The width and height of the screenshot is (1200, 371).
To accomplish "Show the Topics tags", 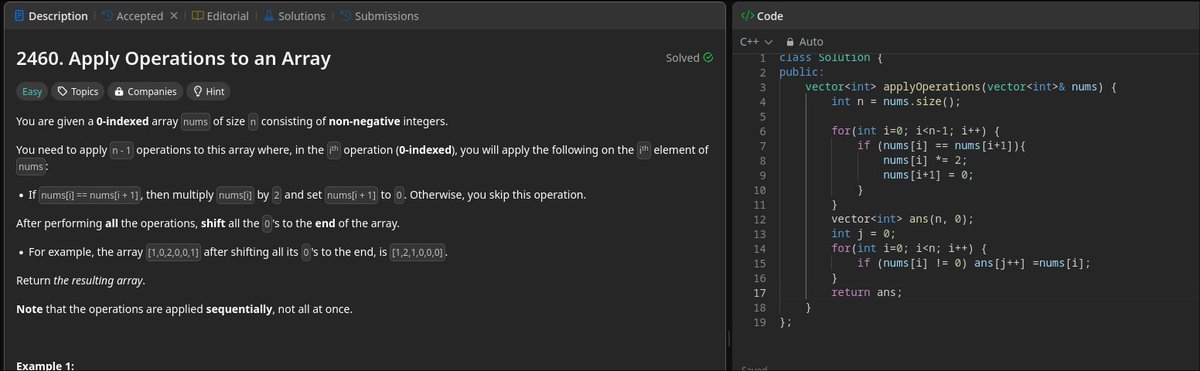I will coord(77,91).
